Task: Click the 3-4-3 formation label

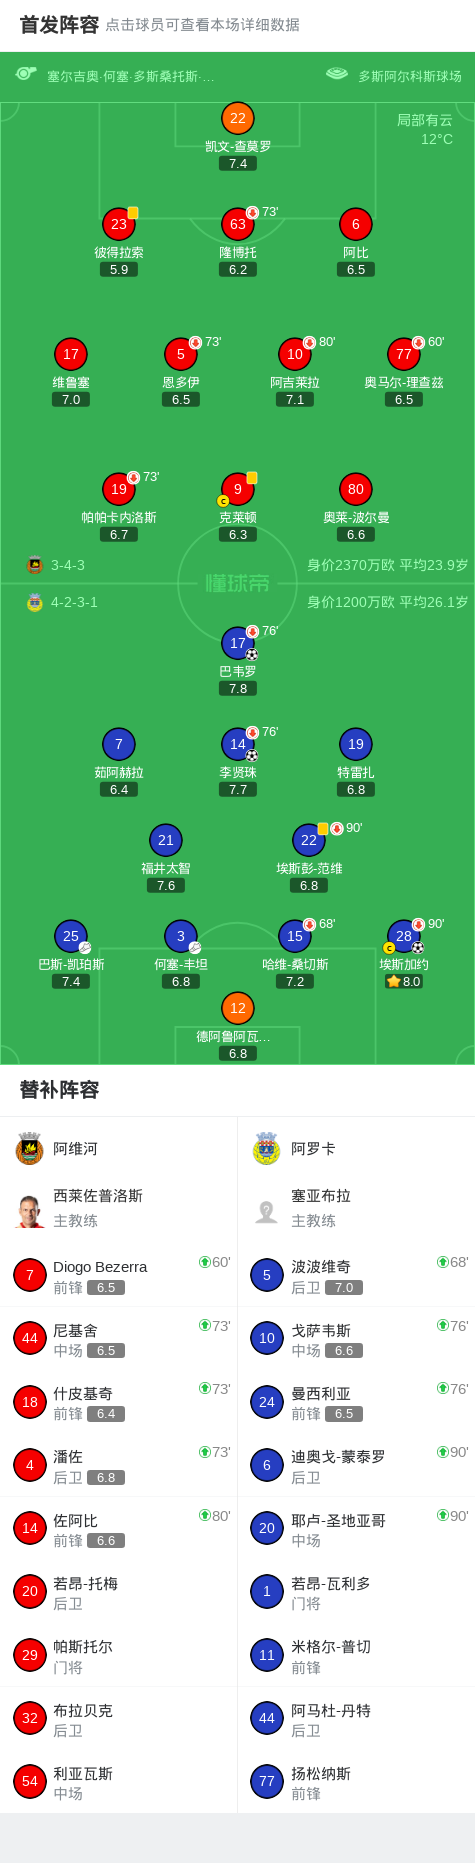Action: pyautogui.click(x=68, y=565)
